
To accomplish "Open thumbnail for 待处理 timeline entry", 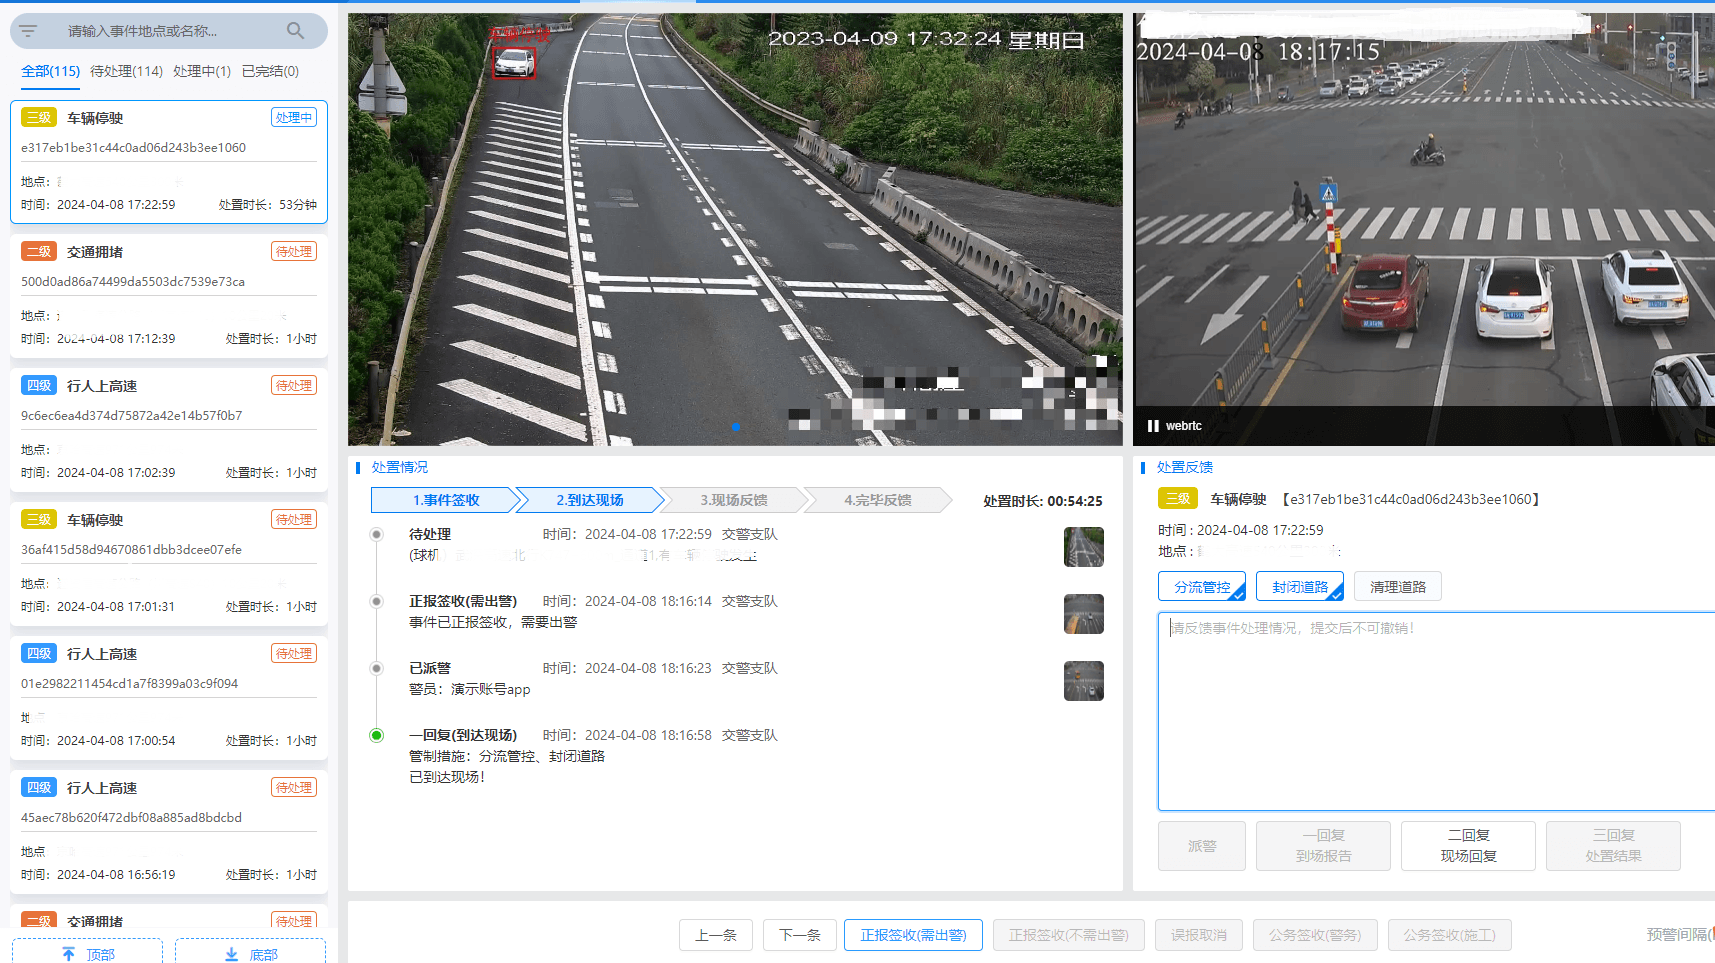I will click(1083, 547).
